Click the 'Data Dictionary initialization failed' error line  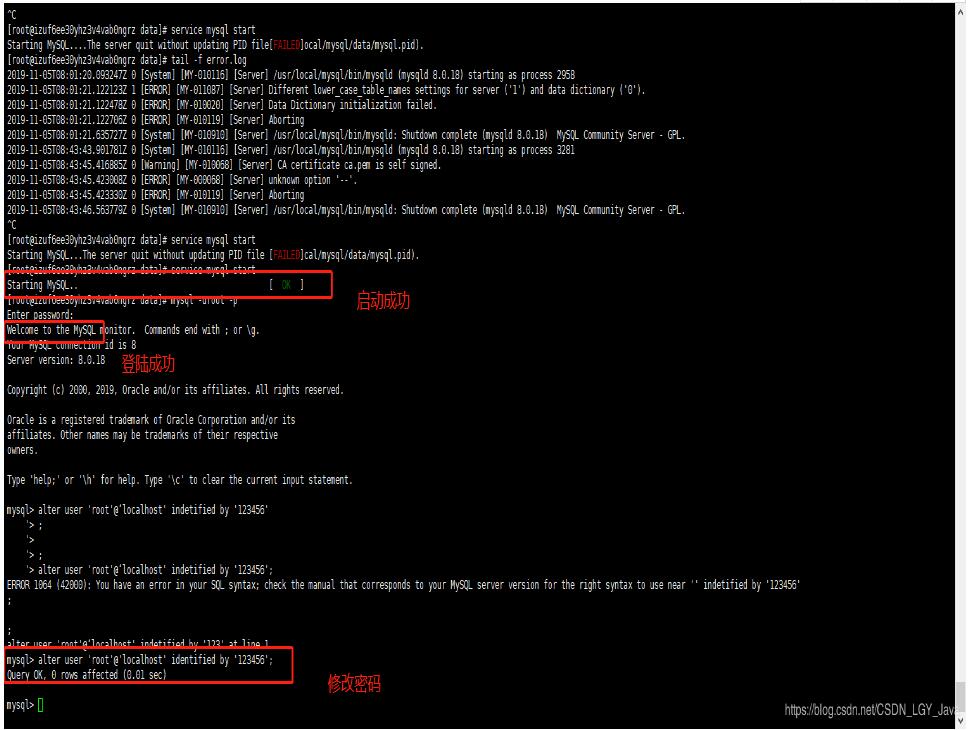coord(222,105)
